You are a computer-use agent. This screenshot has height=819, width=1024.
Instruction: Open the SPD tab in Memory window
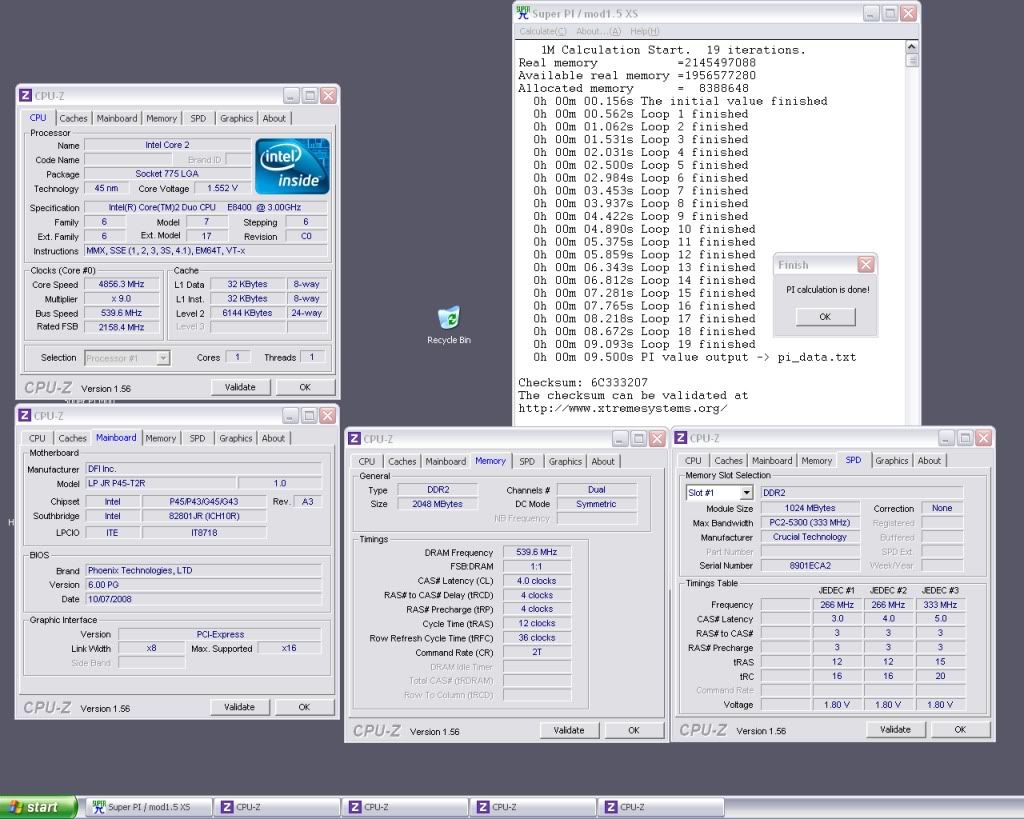coord(526,461)
